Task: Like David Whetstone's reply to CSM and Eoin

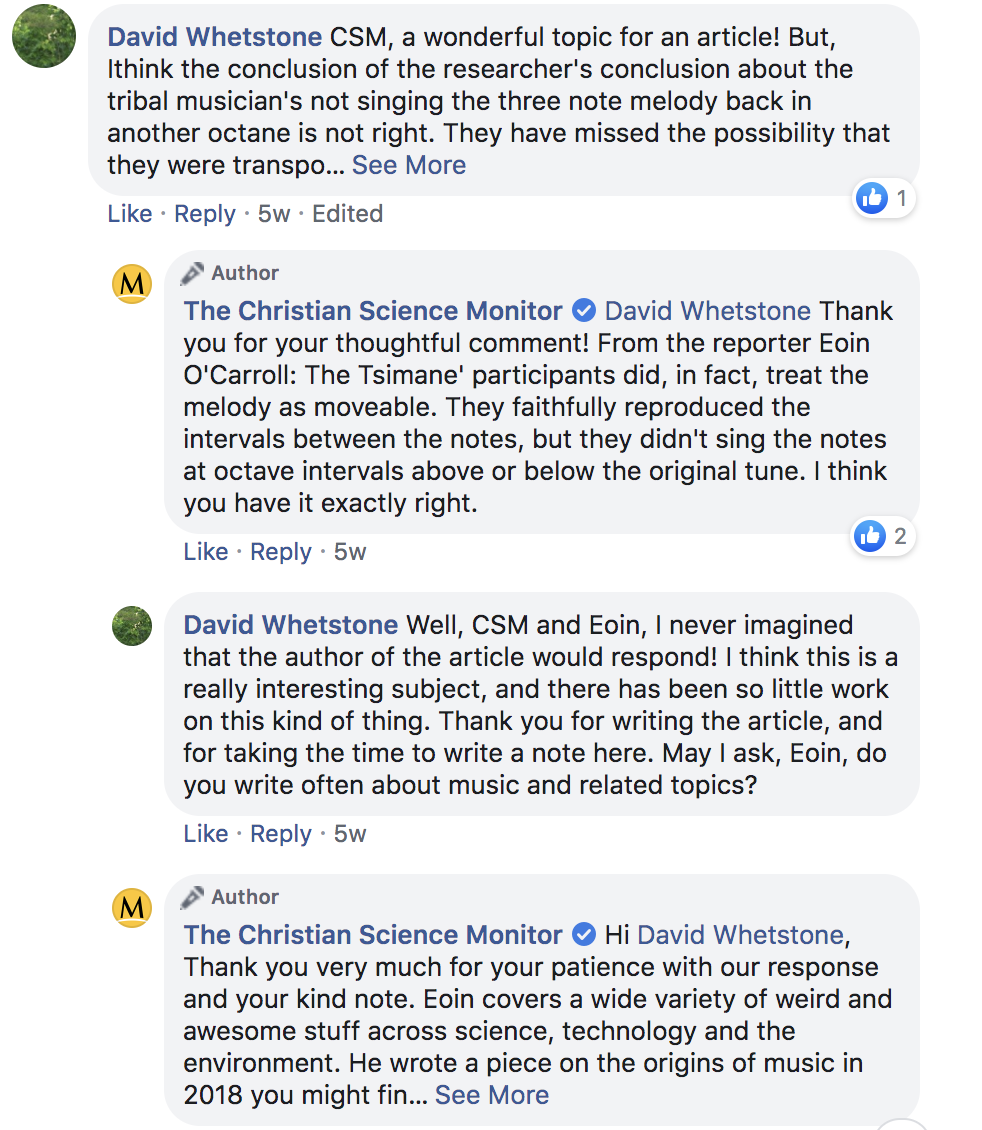Action: click(206, 834)
